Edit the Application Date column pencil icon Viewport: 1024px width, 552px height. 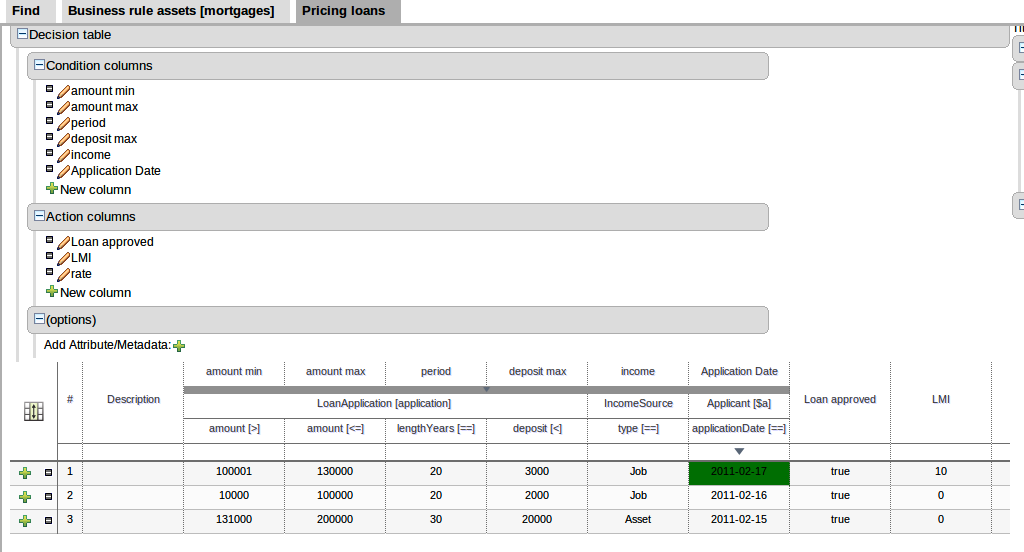(x=63, y=171)
